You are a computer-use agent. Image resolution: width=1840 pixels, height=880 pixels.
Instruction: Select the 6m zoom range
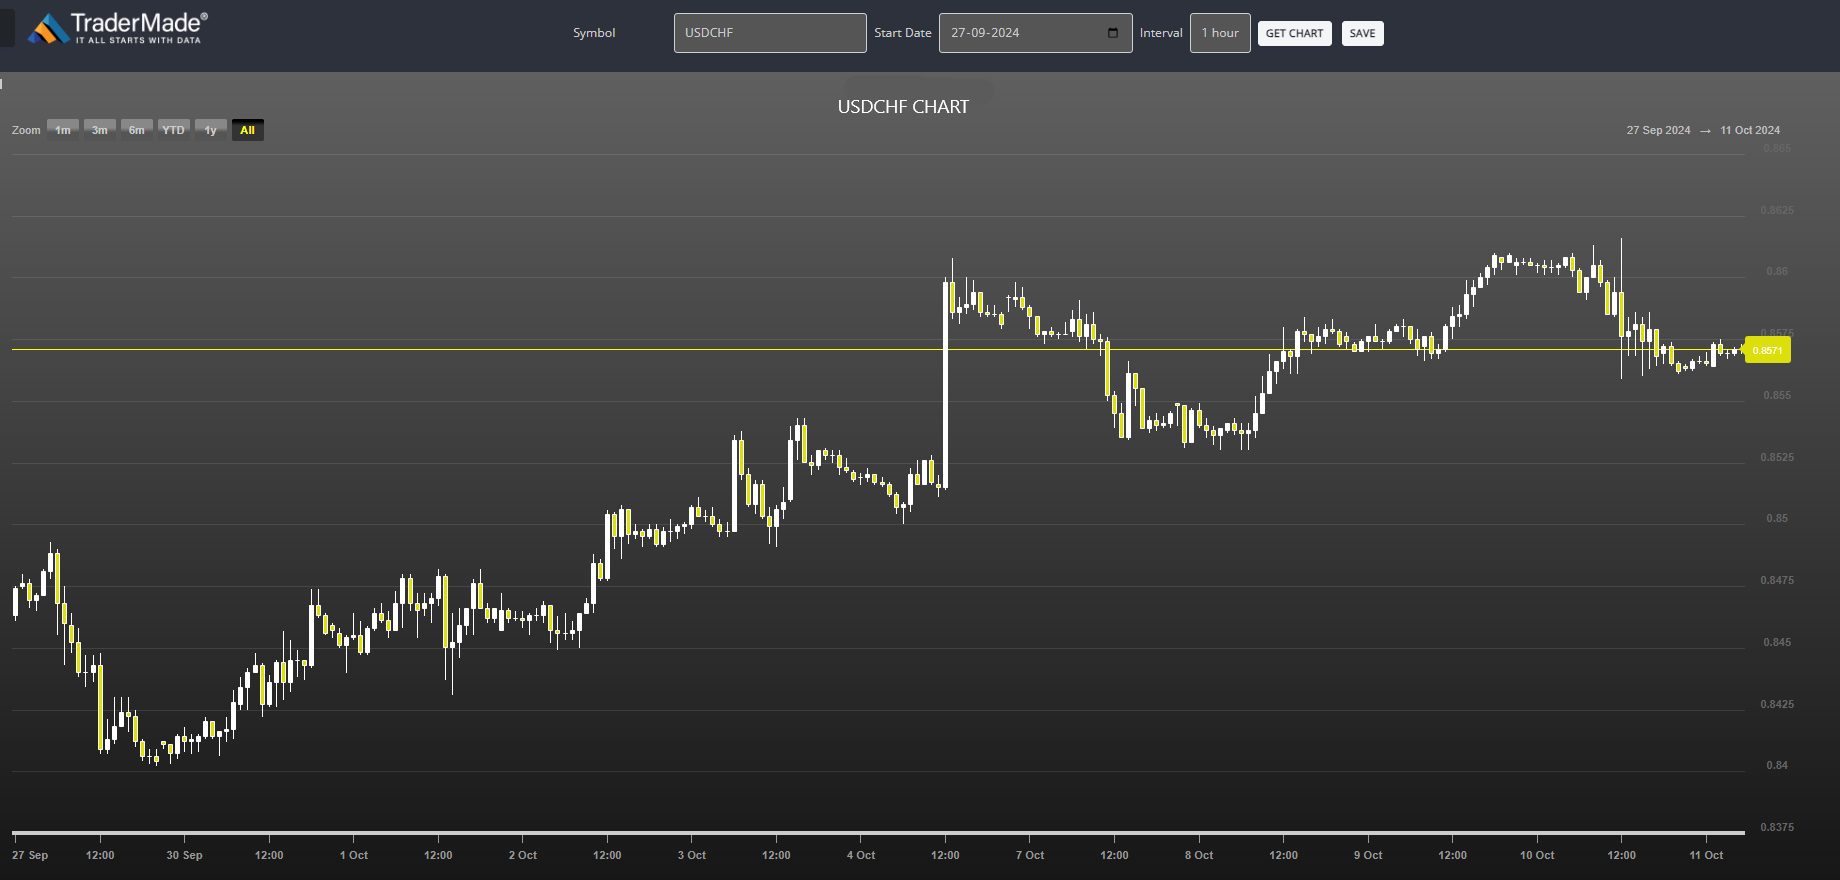(x=137, y=130)
